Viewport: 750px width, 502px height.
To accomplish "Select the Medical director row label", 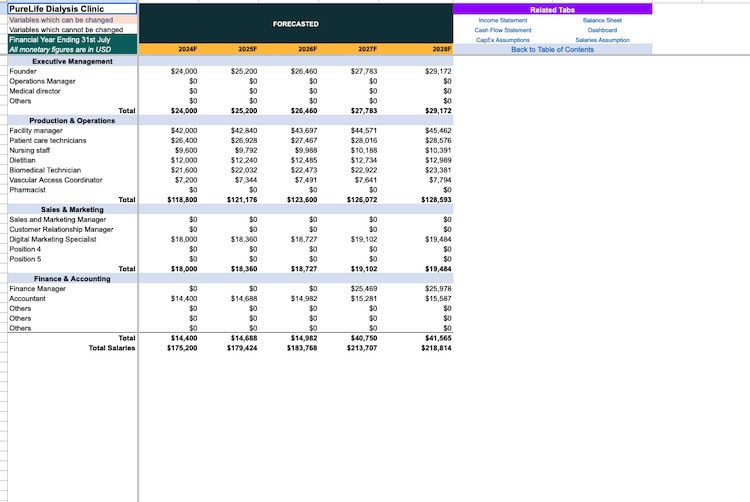I will 34,91.
